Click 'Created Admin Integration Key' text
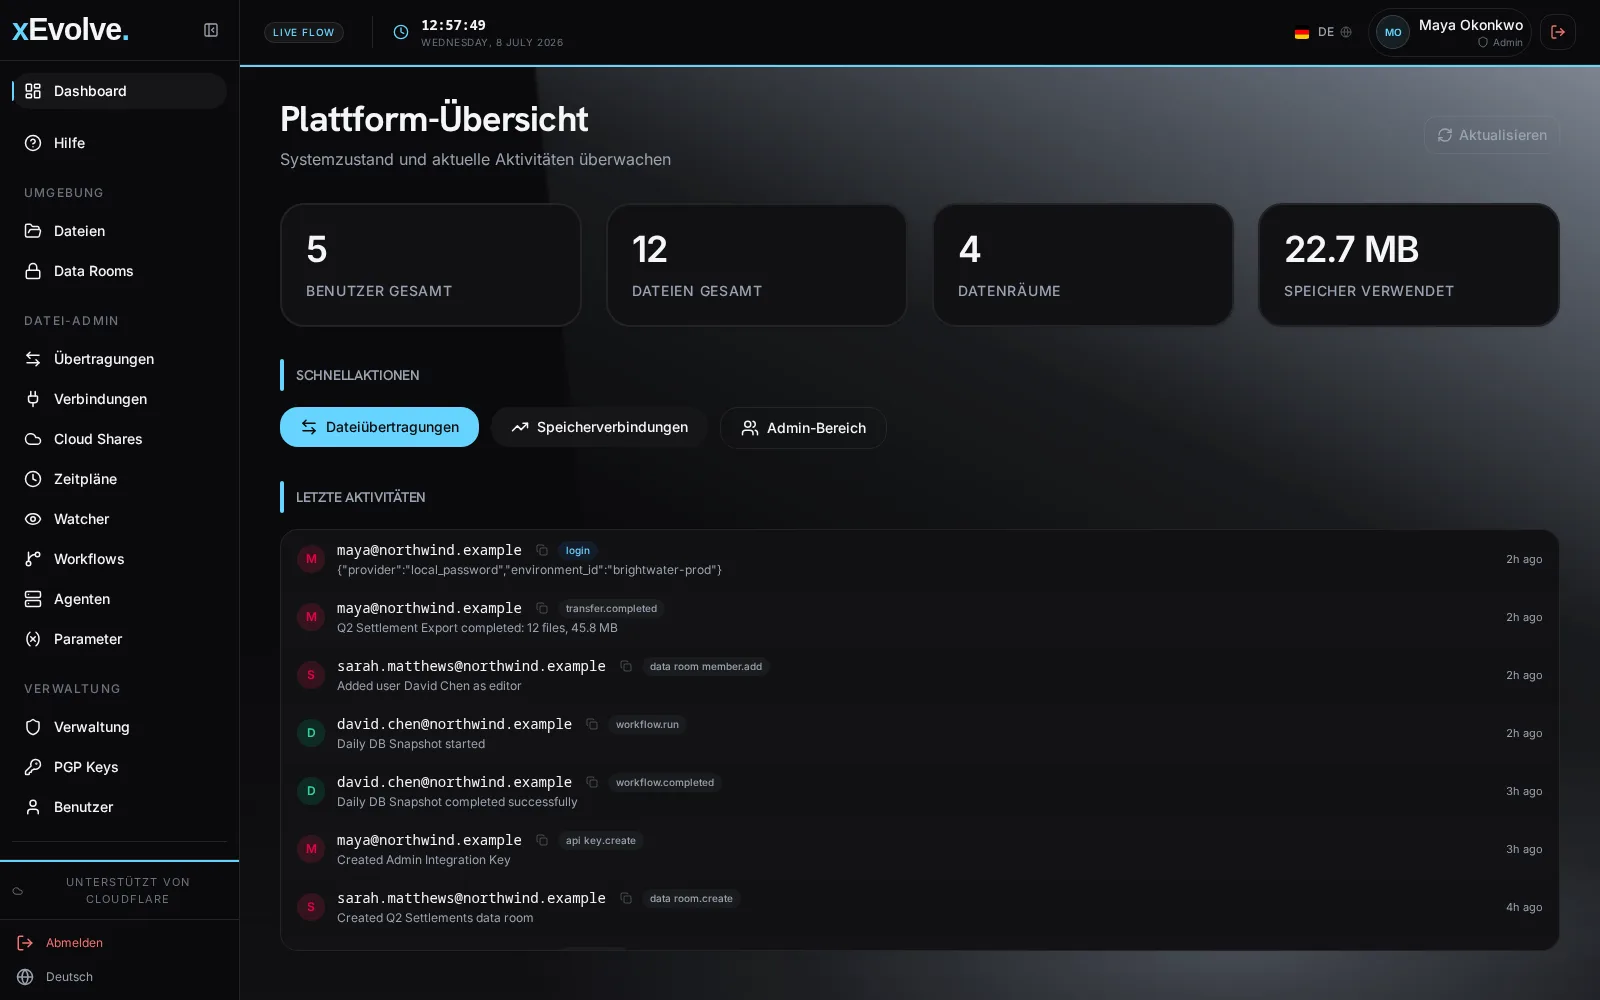Image resolution: width=1600 pixels, height=1000 pixels. (424, 860)
